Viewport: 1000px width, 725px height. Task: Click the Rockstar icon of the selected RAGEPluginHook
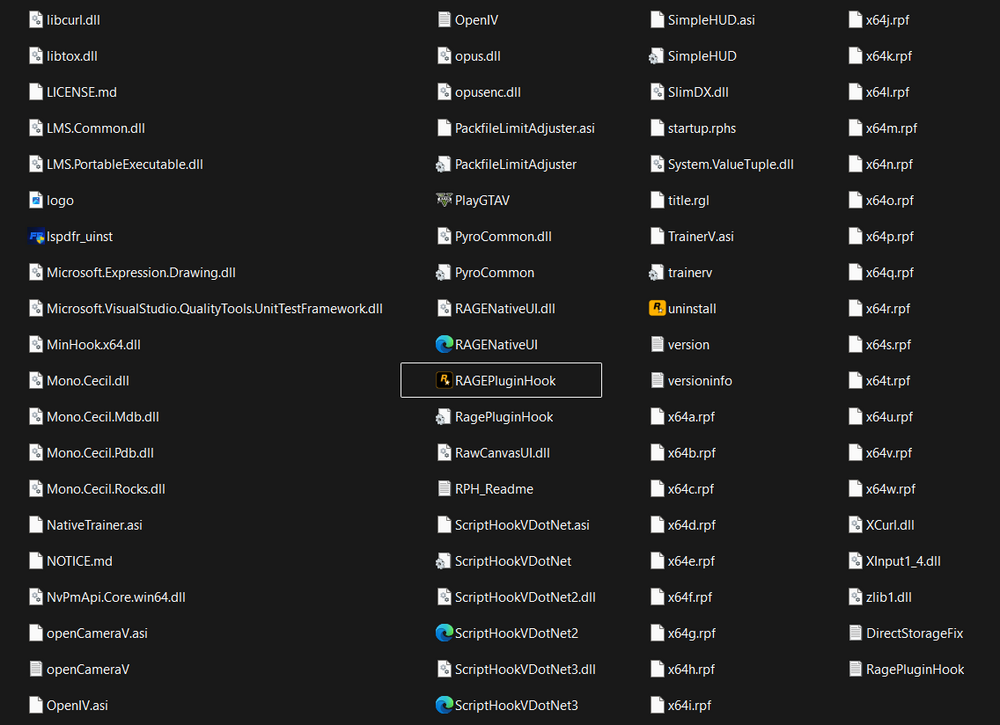[444, 381]
